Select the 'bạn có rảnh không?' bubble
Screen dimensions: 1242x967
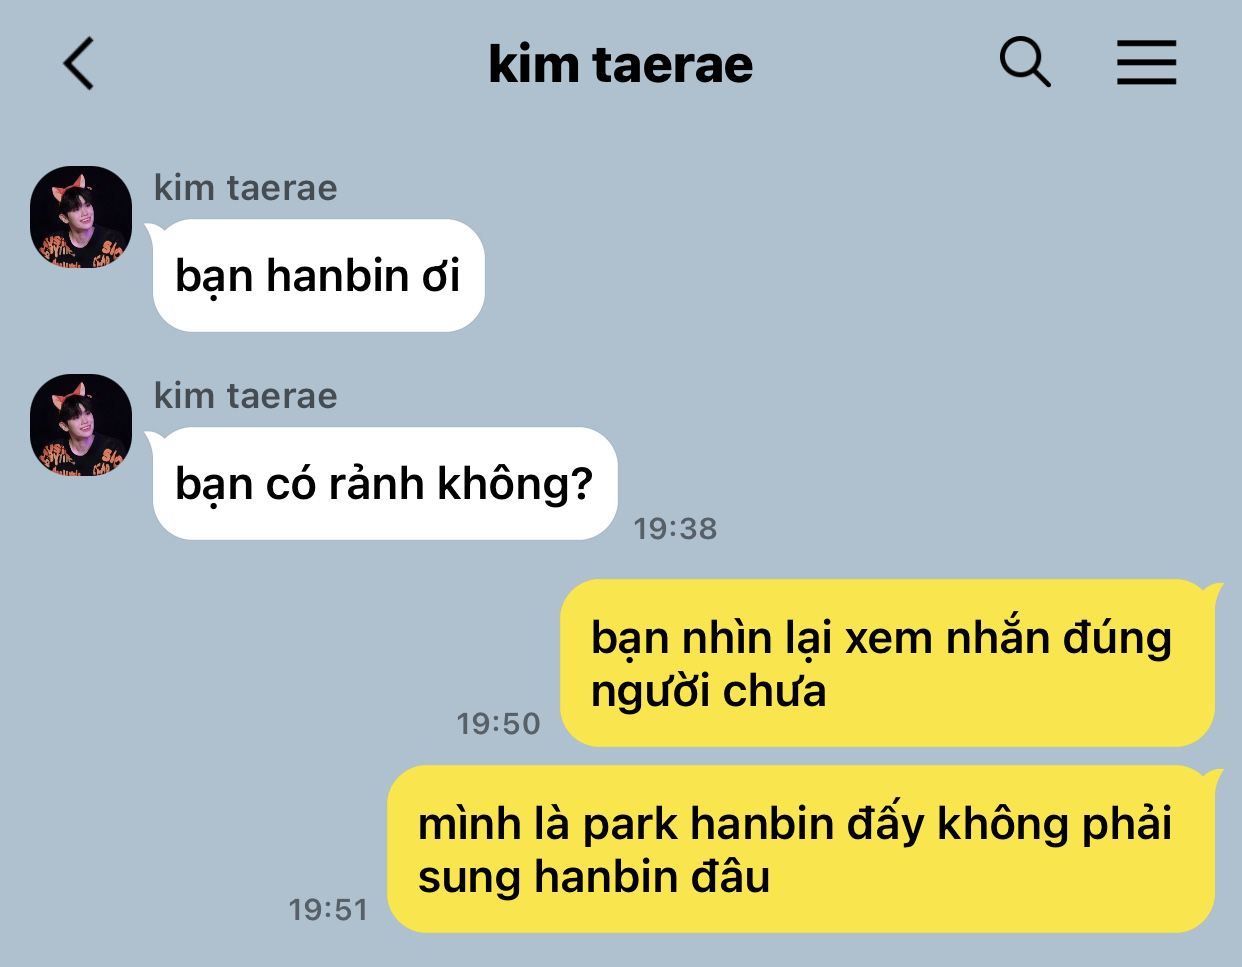pyautogui.click(x=385, y=484)
